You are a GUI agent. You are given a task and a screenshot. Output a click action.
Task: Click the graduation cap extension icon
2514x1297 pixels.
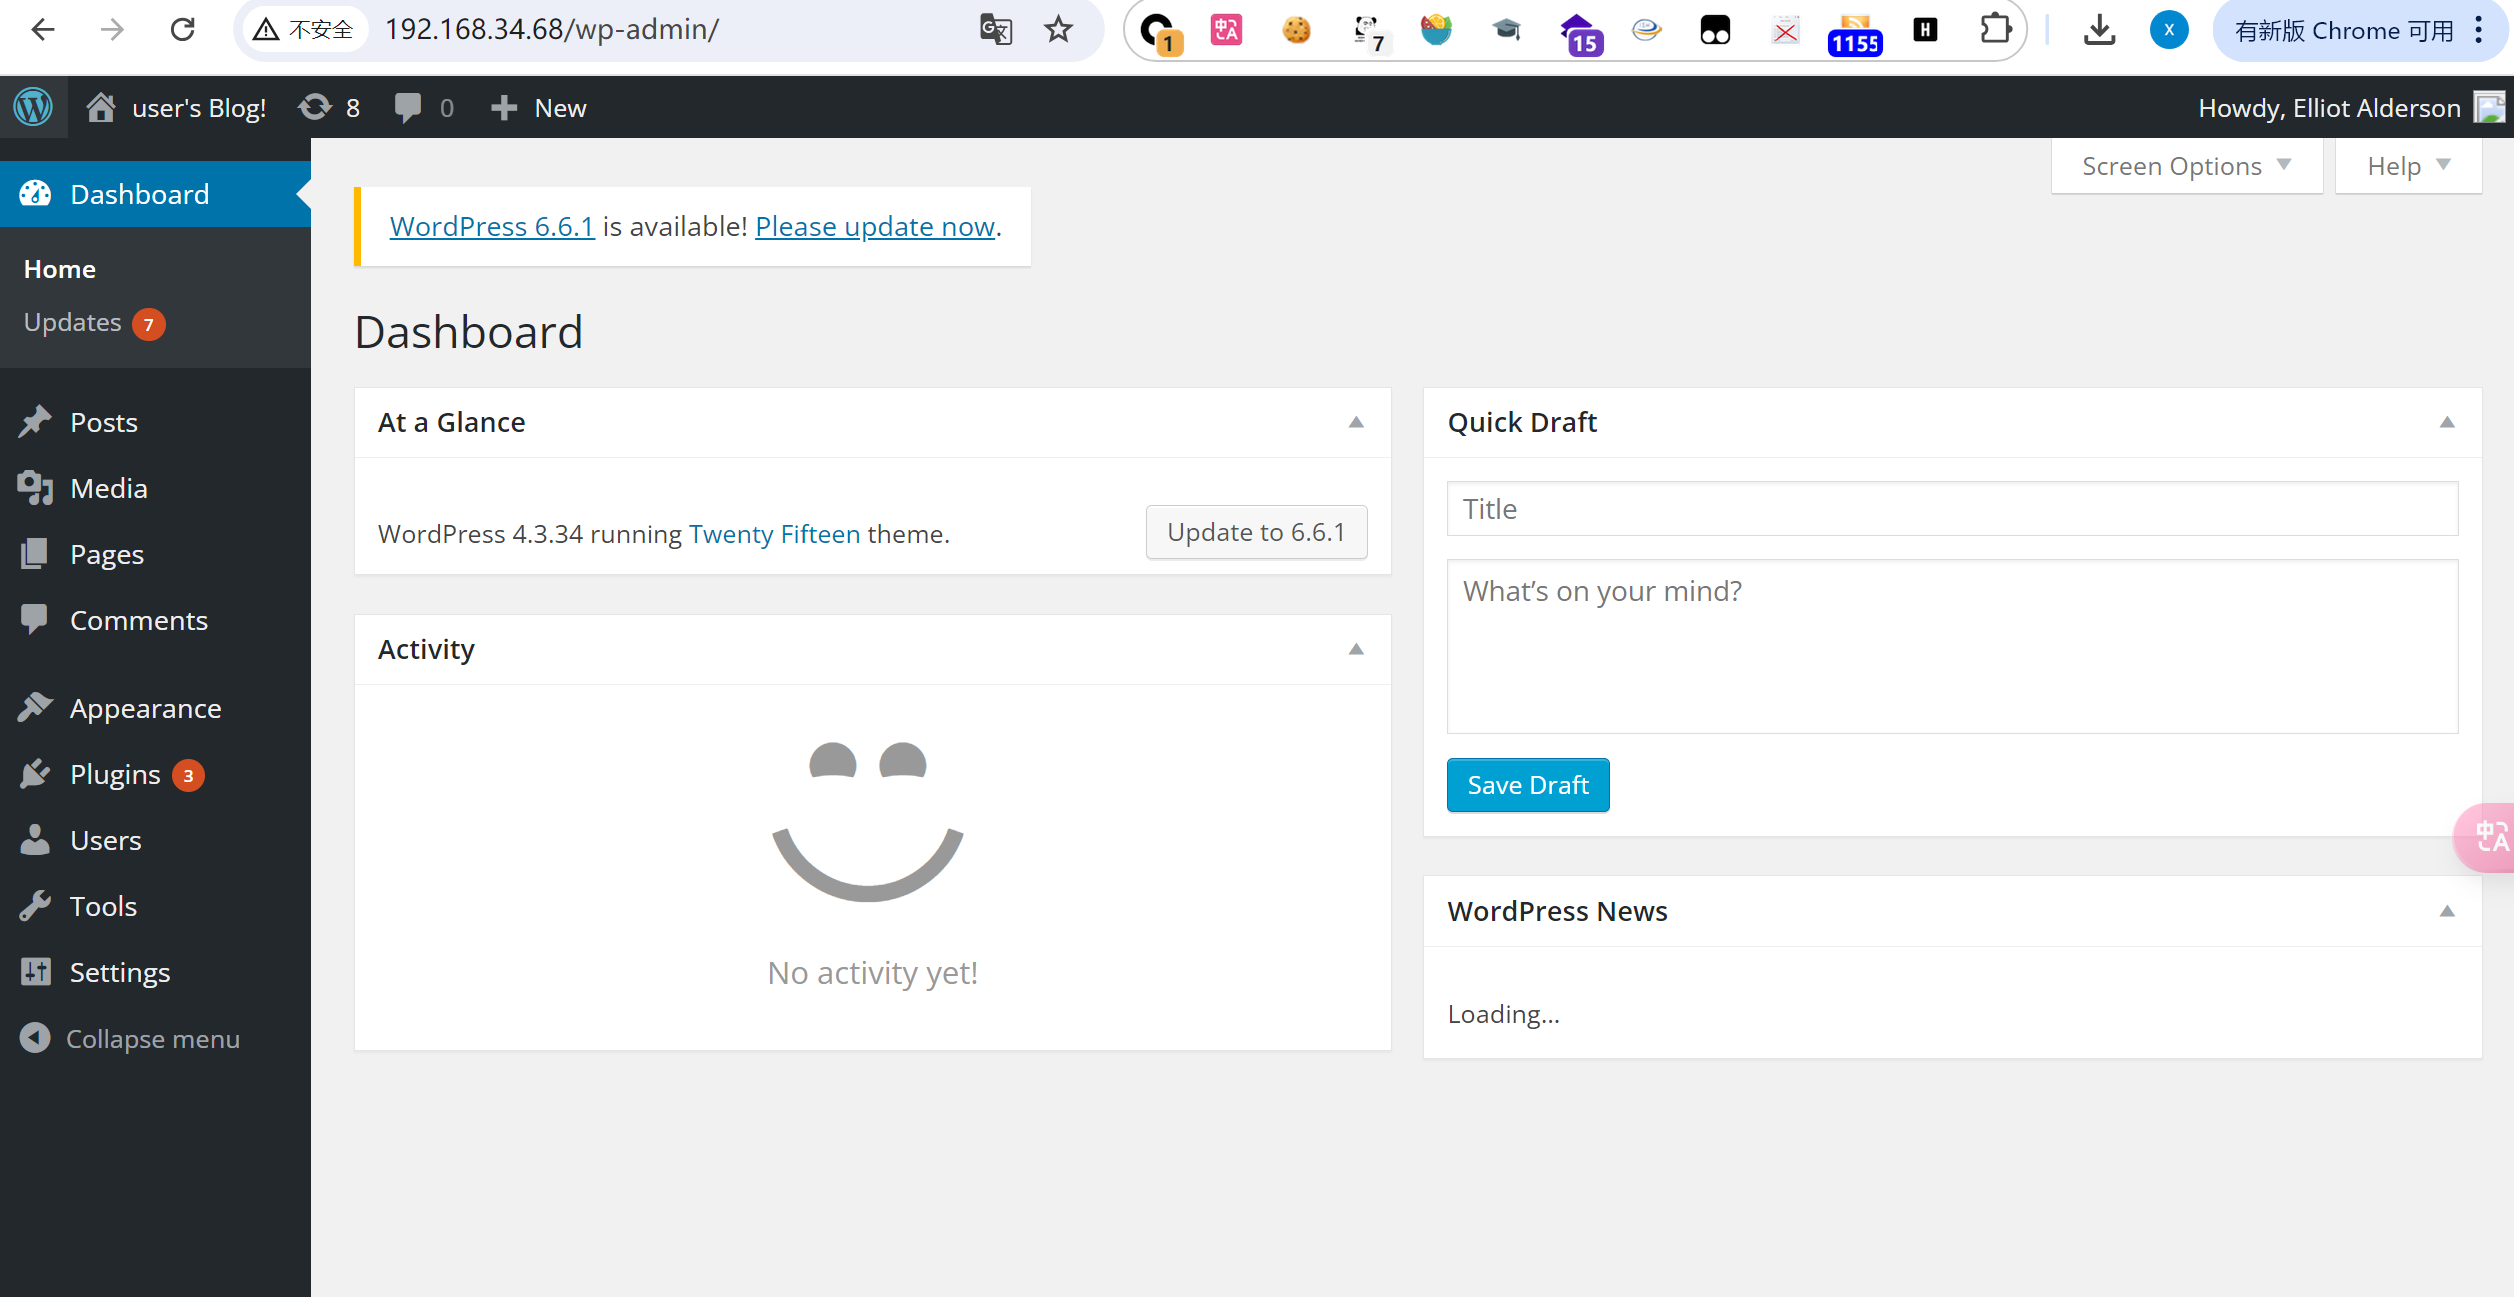point(1506,30)
